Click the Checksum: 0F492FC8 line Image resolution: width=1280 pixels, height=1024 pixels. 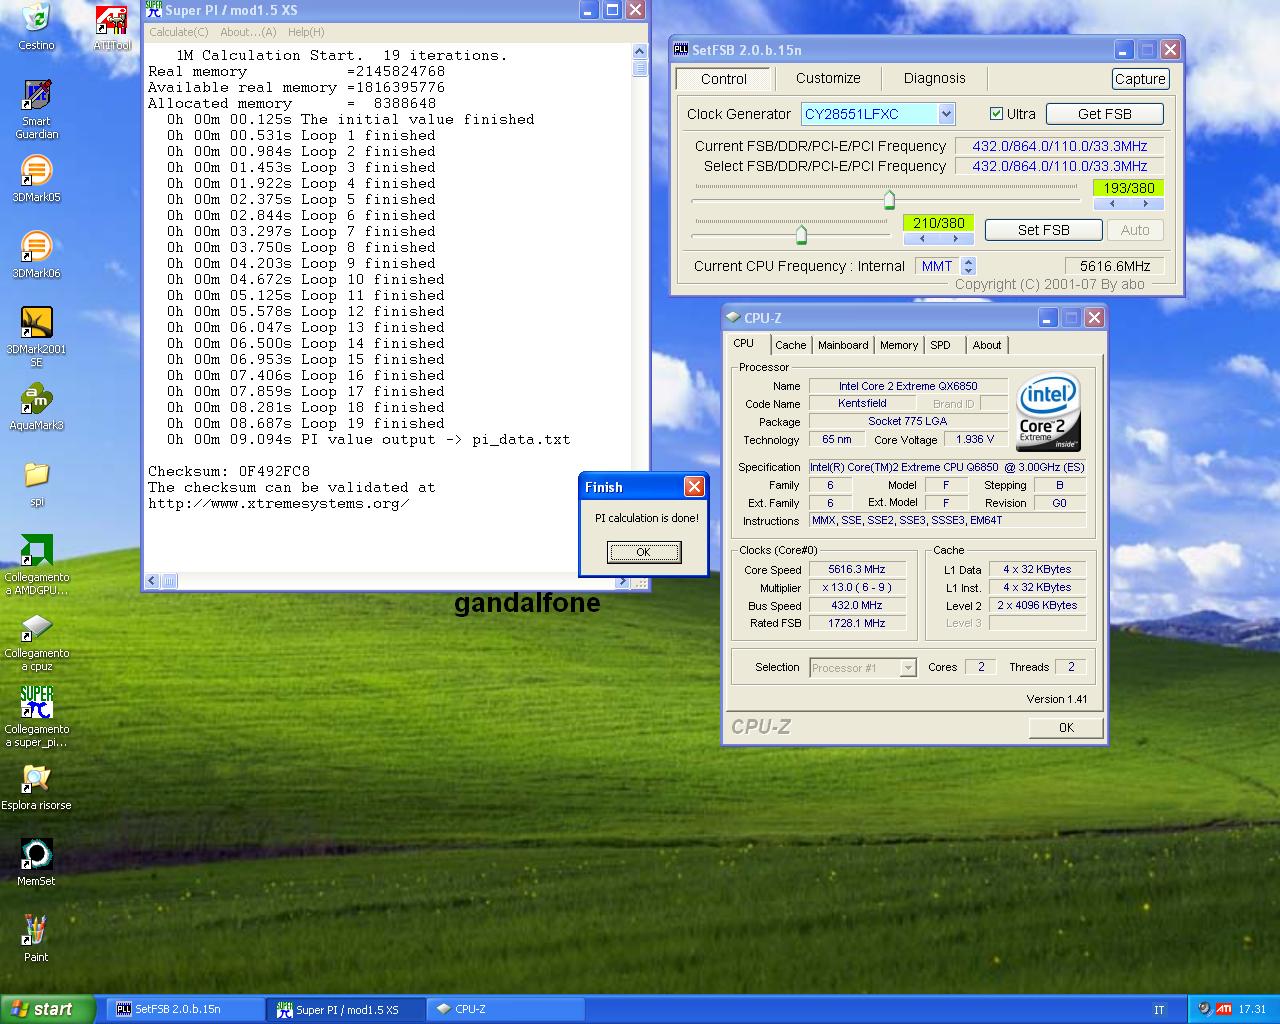(229, 471)
